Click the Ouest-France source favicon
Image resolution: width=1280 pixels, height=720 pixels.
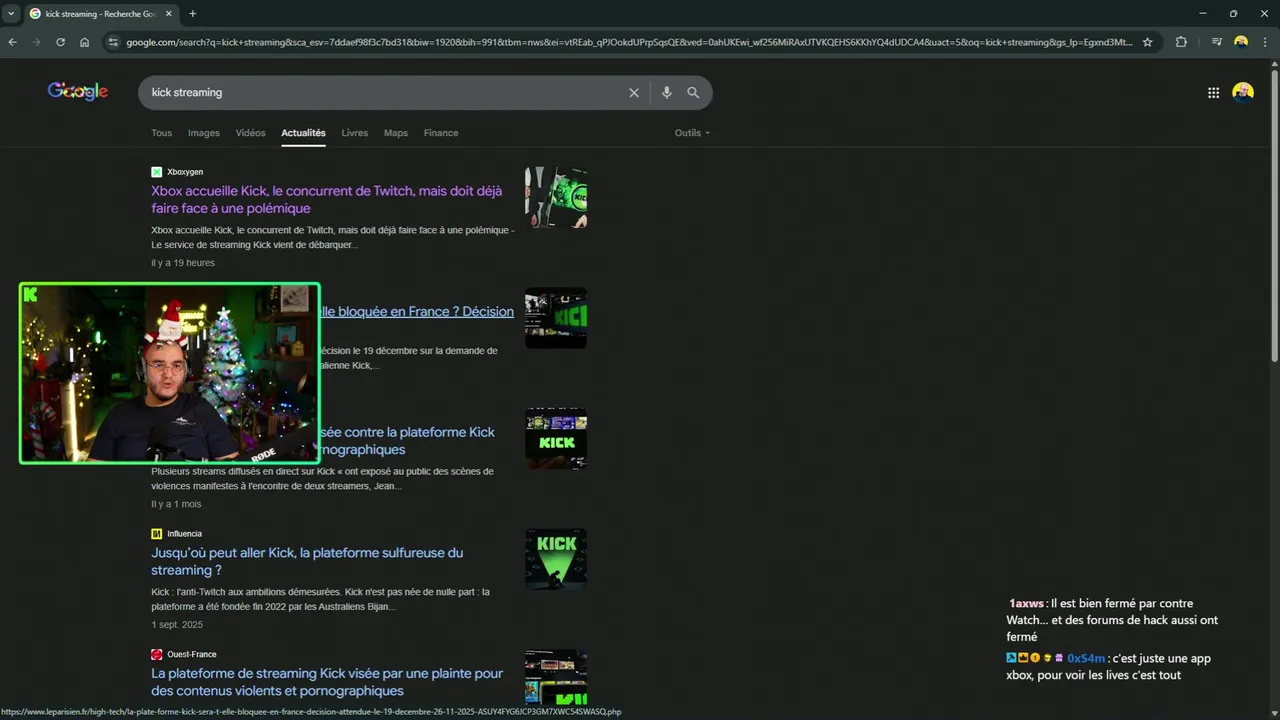click(x=156, y=655)
